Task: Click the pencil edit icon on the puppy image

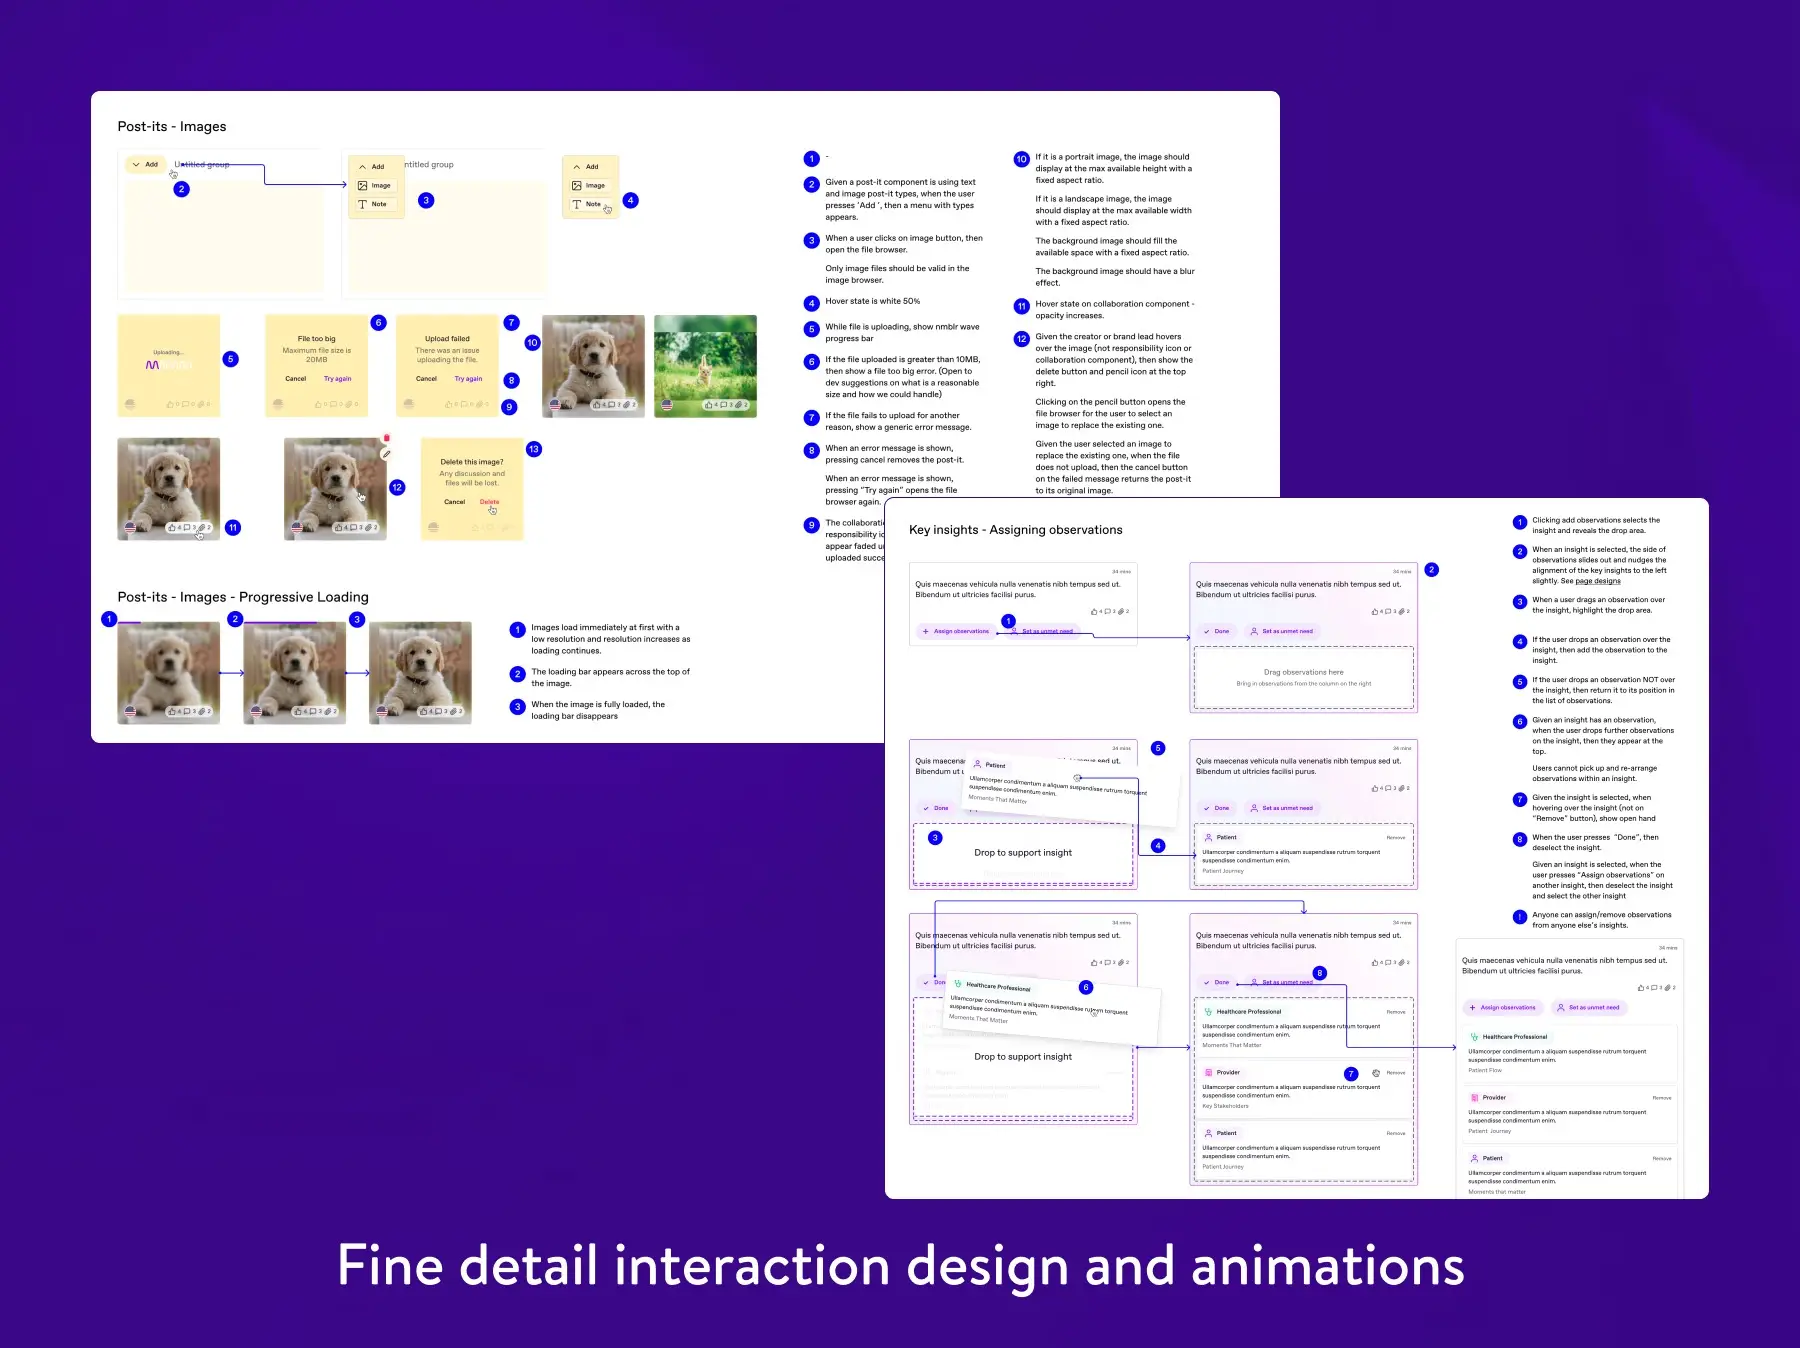Action: [386, 454]
